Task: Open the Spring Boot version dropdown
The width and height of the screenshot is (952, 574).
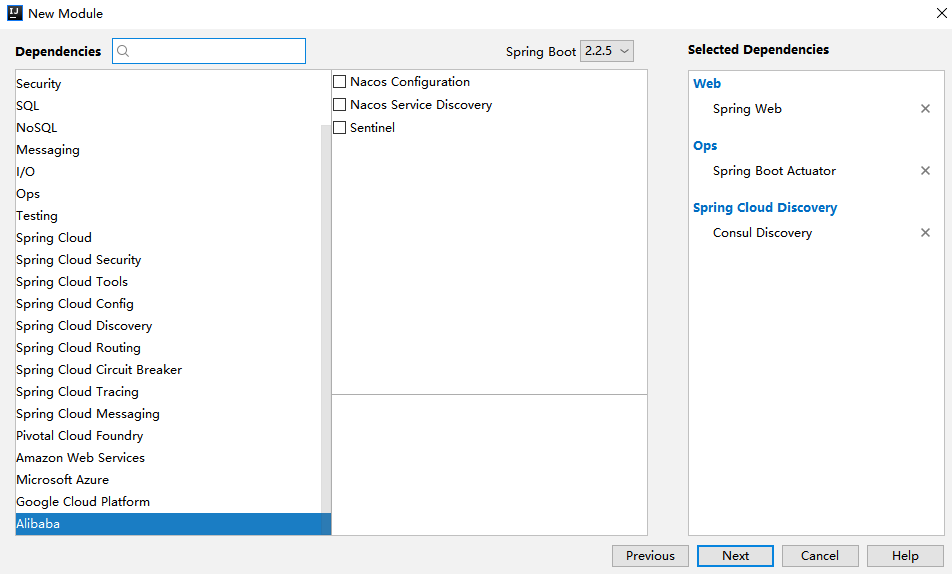Action: coord(607,51)
